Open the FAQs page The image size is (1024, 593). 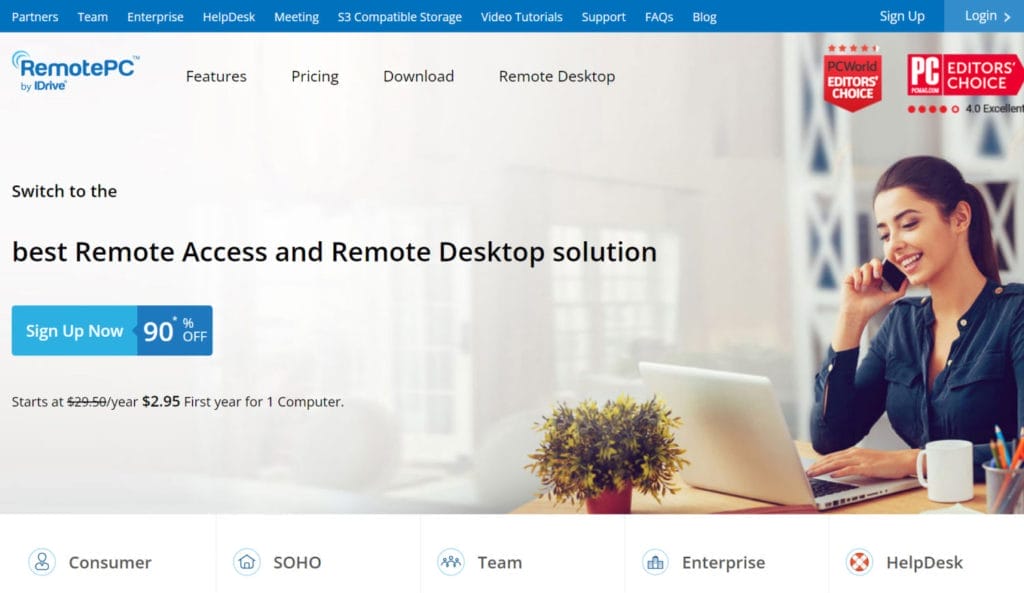tap(659, 17)
